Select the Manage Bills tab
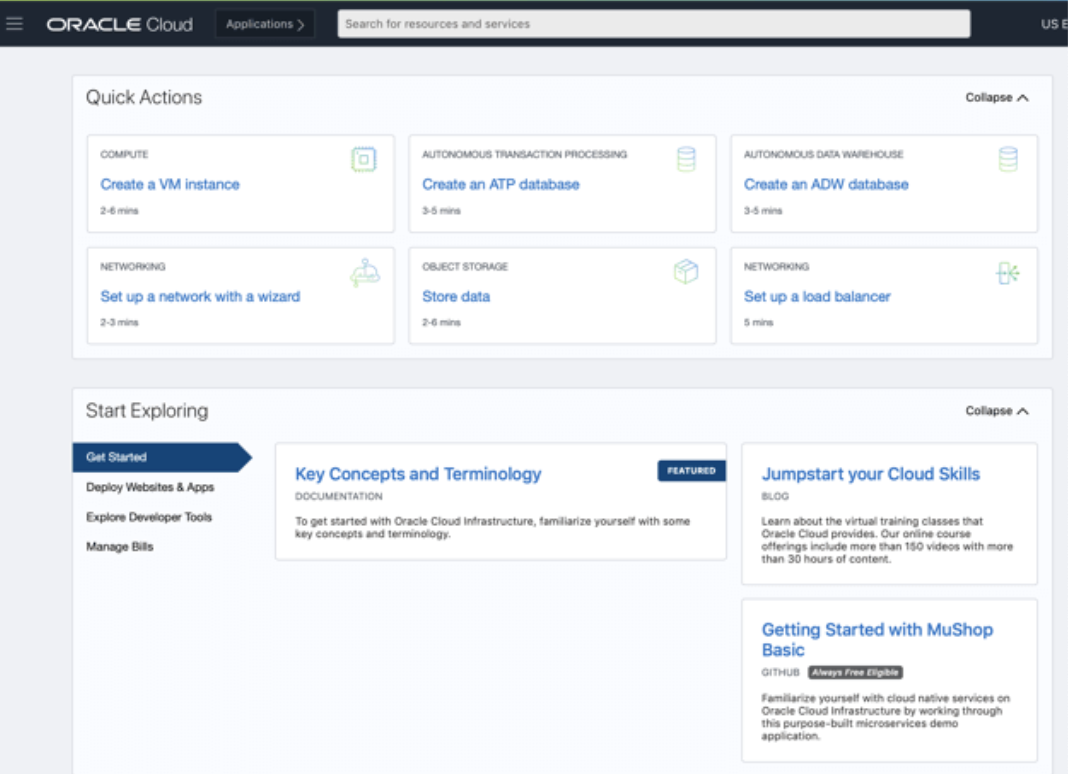Image resolution: width=1068 pixels, height=774 pixels. [x=119, y=546]
